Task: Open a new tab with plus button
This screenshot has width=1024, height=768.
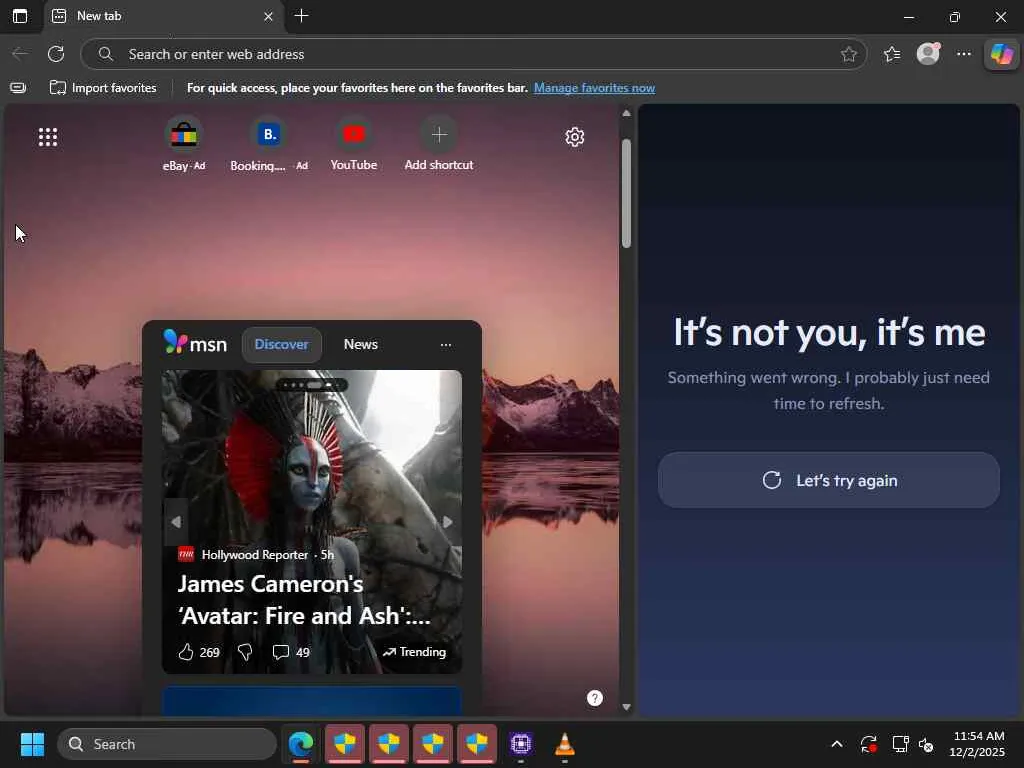Action: point(301,16)
